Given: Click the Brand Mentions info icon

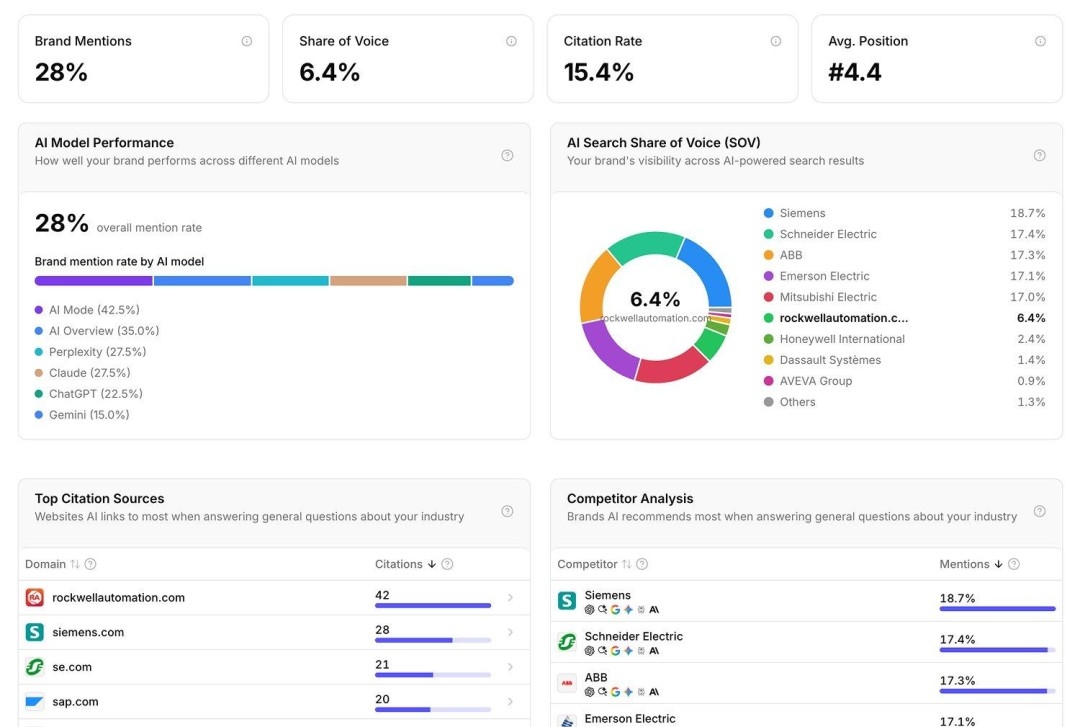Looking at the screenshot, I should click(x=247, y=41).
